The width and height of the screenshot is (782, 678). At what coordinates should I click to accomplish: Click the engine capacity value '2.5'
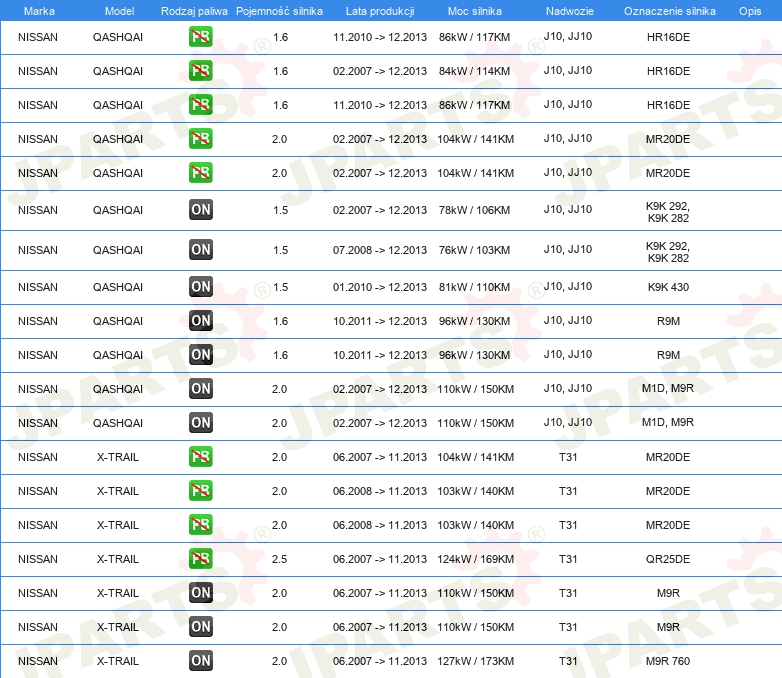279,559
